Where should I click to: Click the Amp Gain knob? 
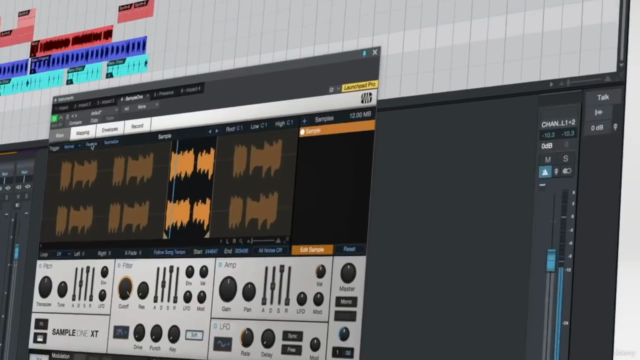[227, 289]
